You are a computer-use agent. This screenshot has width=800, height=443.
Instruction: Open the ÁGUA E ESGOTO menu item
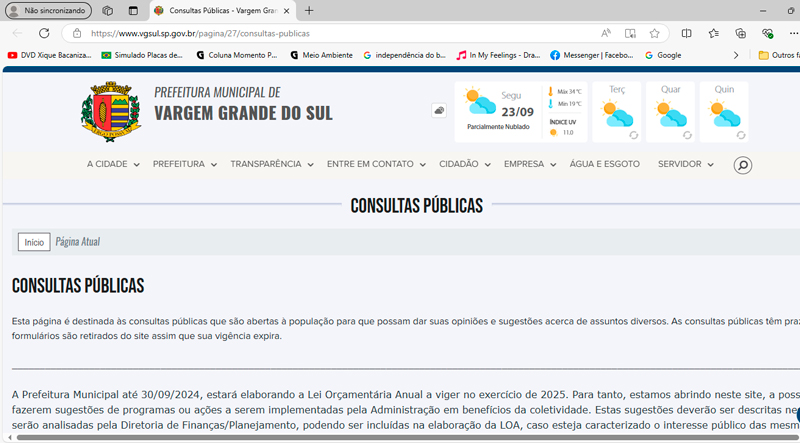[x=604, y=164]
